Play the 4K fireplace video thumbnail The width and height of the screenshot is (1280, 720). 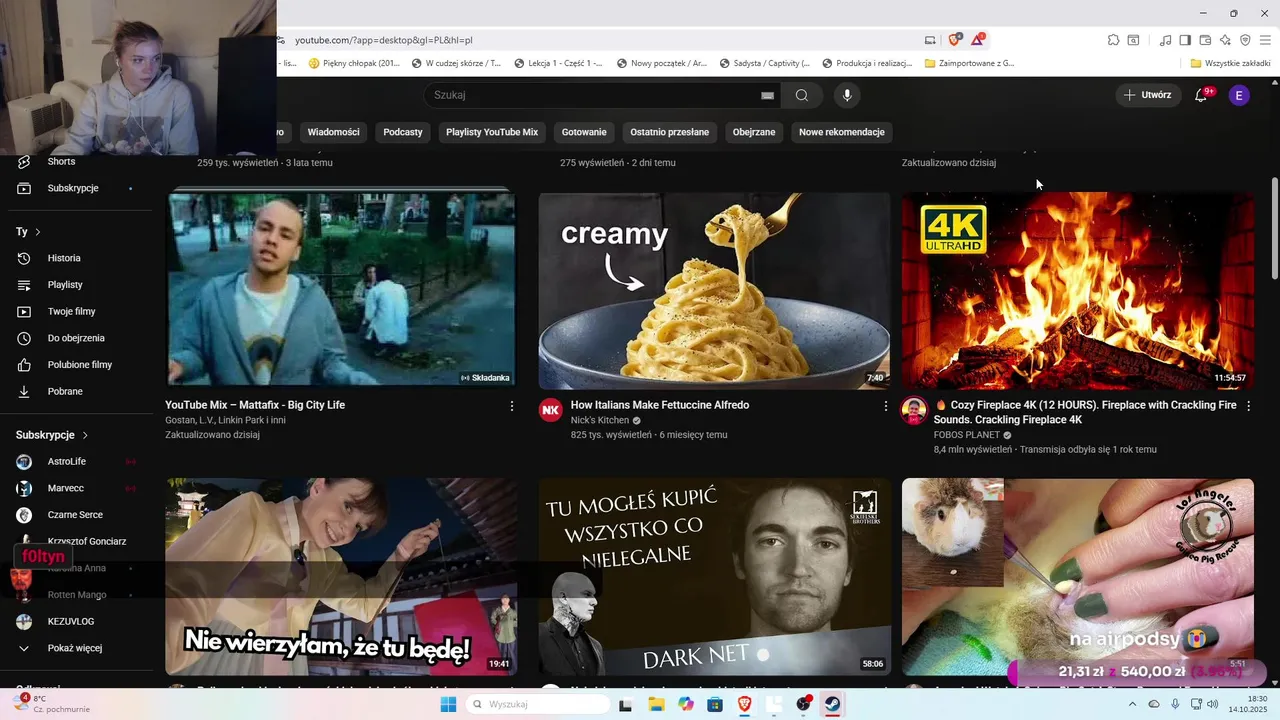point(1078,290)
